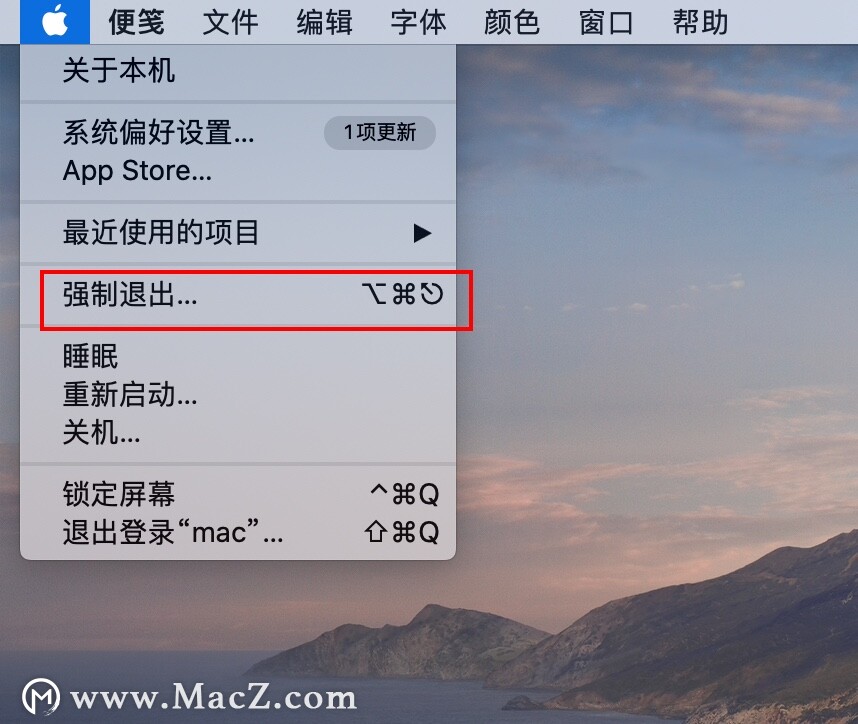
Task: Select 强制退出… menu item
Action: click(238, 294)
